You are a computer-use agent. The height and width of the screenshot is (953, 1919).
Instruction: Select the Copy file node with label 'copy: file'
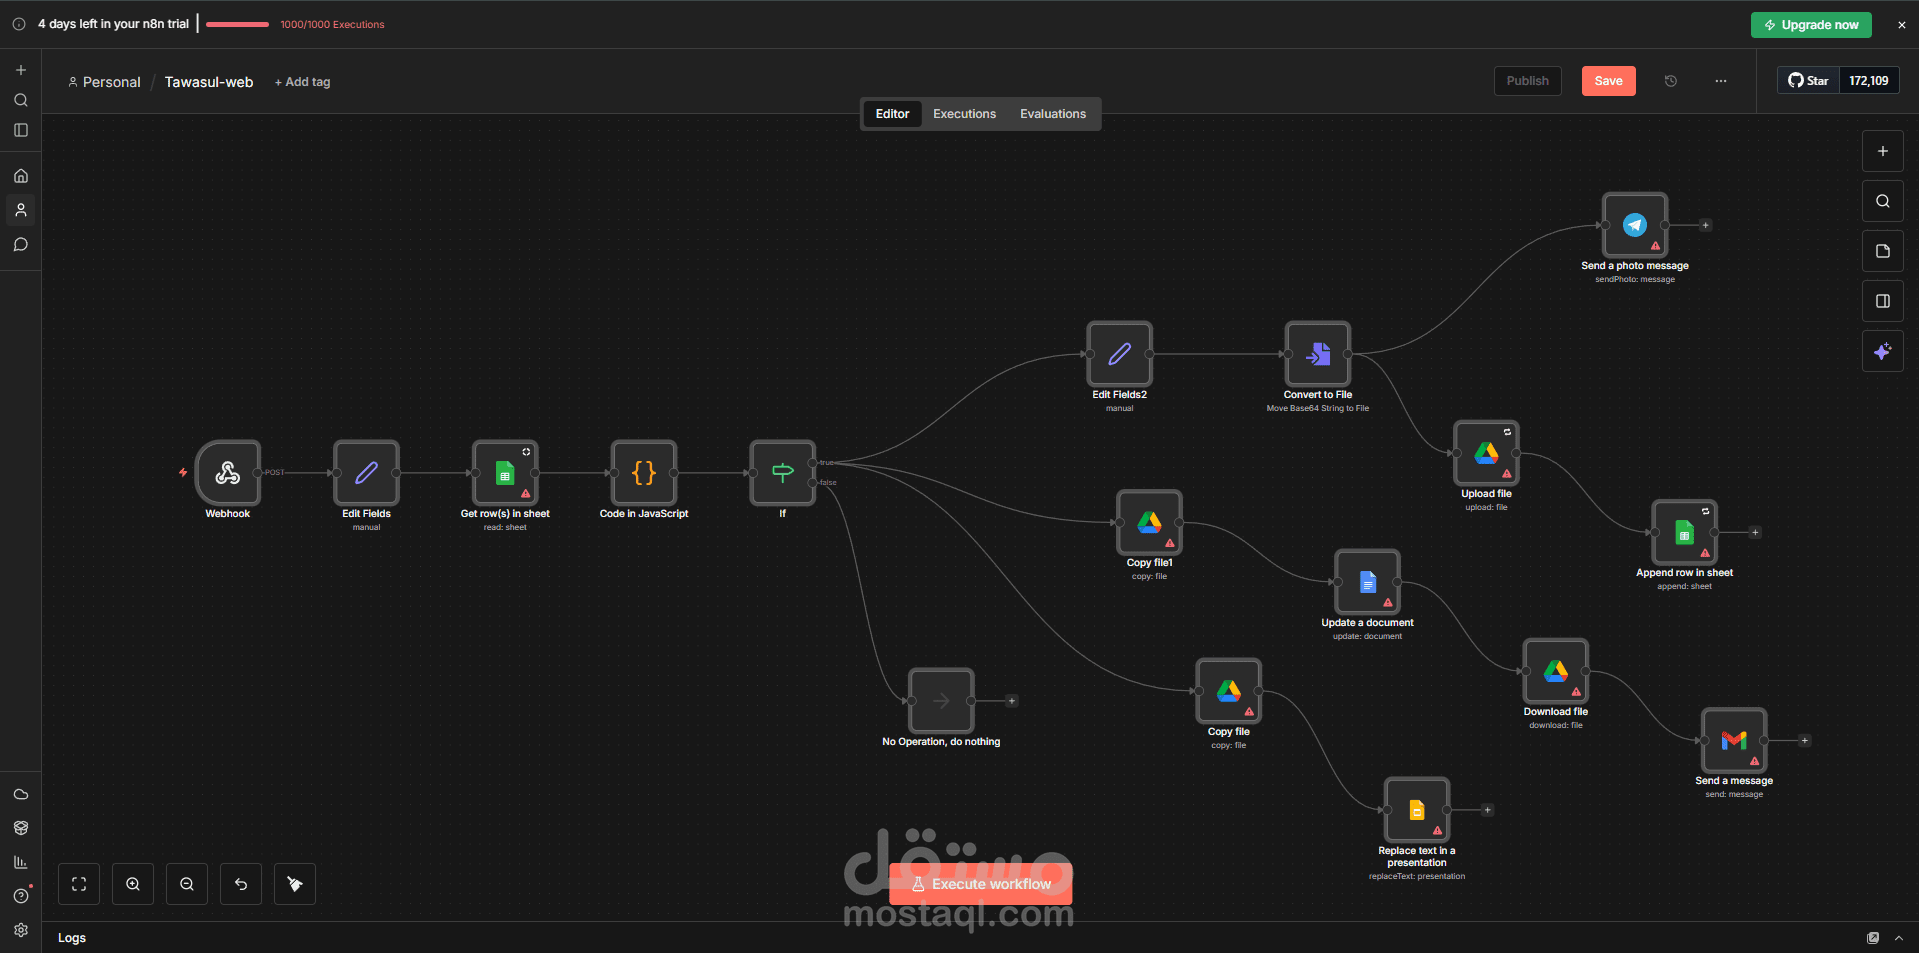pos(1229,691)
